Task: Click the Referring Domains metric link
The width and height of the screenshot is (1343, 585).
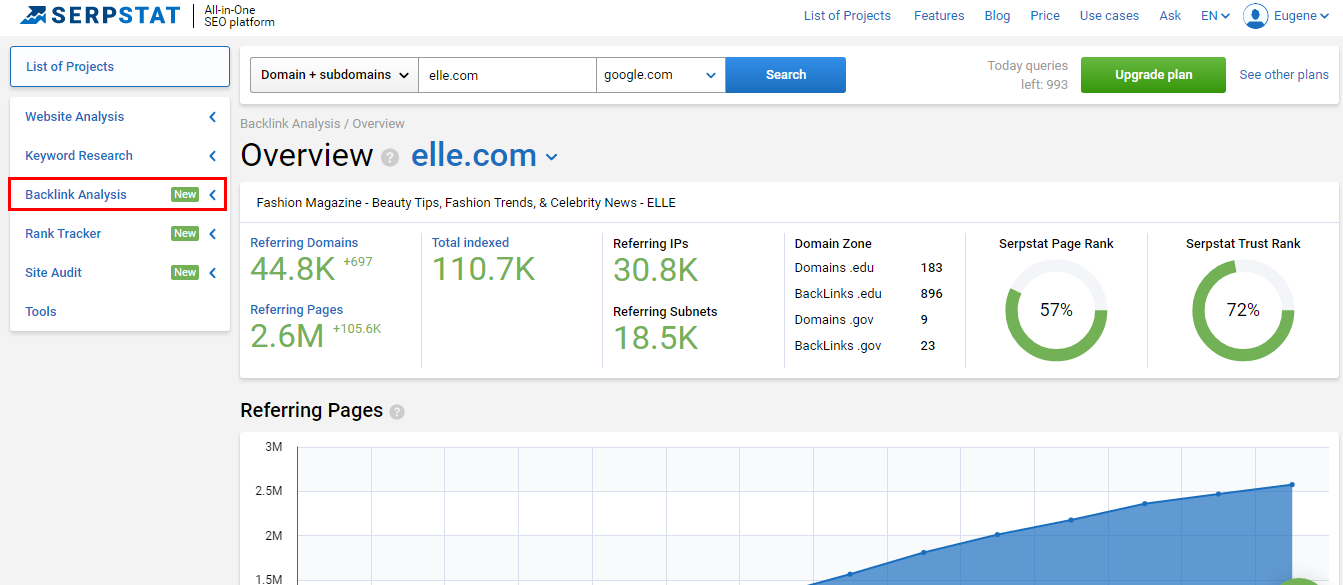Action: 304,243
